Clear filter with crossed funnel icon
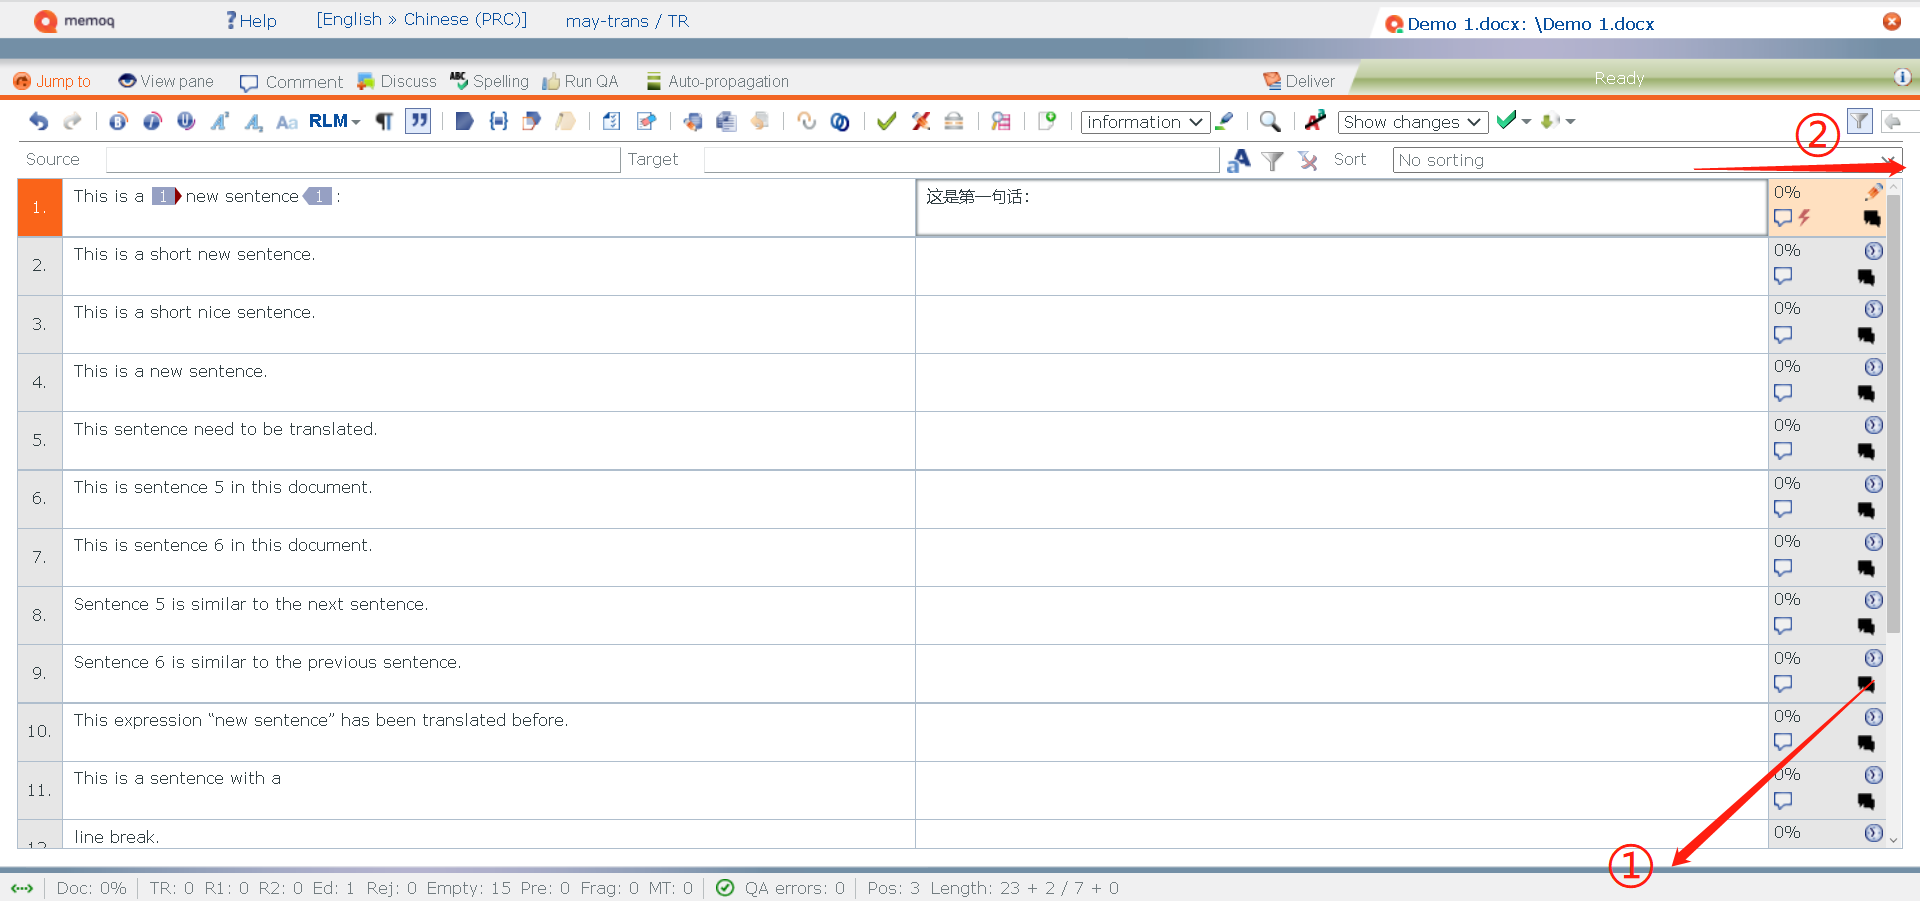Screen dimensions: 1920x901 [1307, 160]
